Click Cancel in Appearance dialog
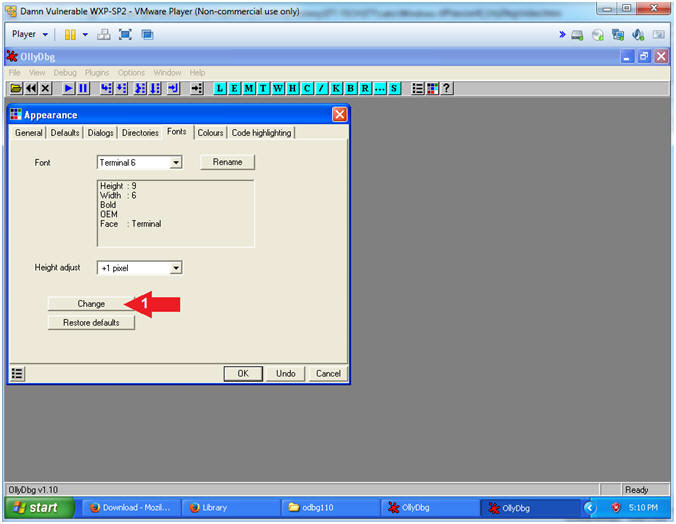 tap(328, 373)
